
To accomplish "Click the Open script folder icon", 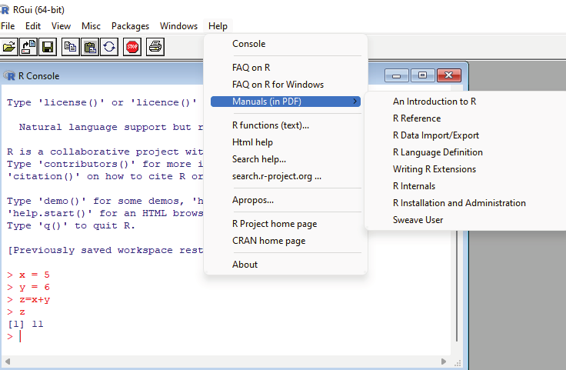I will (x=9, y=47).
